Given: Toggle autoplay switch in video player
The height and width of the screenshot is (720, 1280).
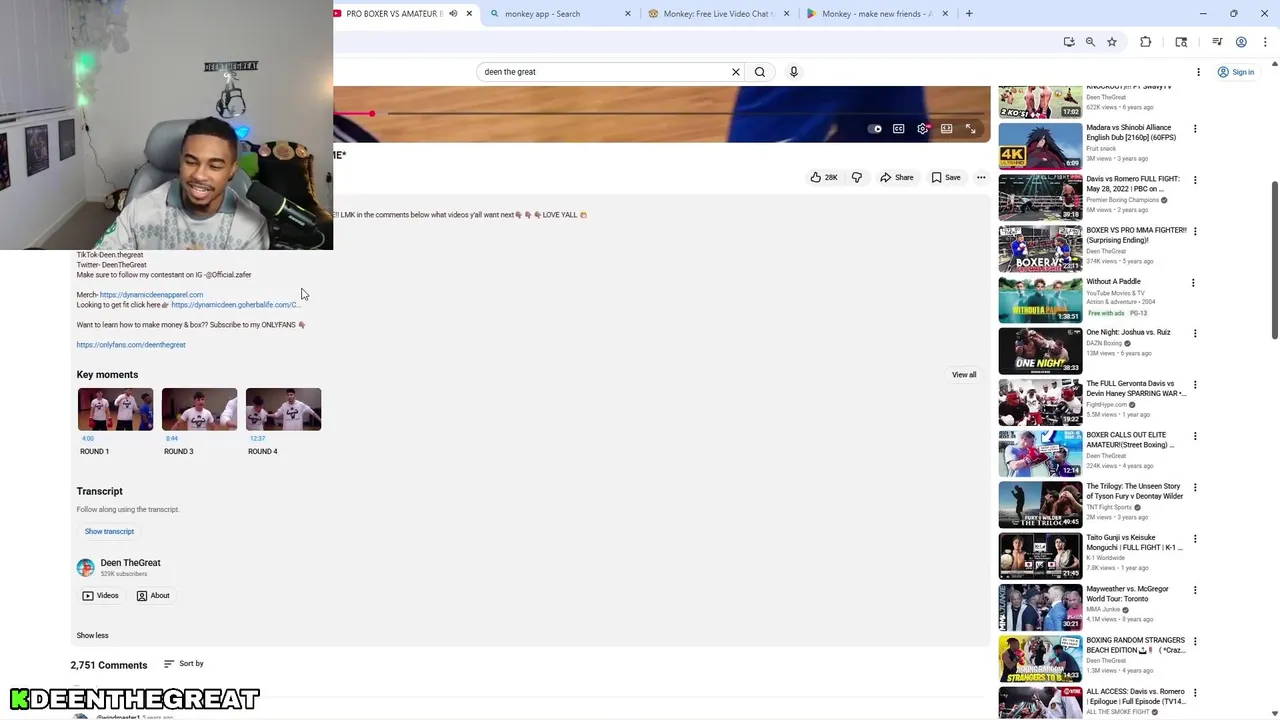Looking at the screenshot, I should point(875,129).
